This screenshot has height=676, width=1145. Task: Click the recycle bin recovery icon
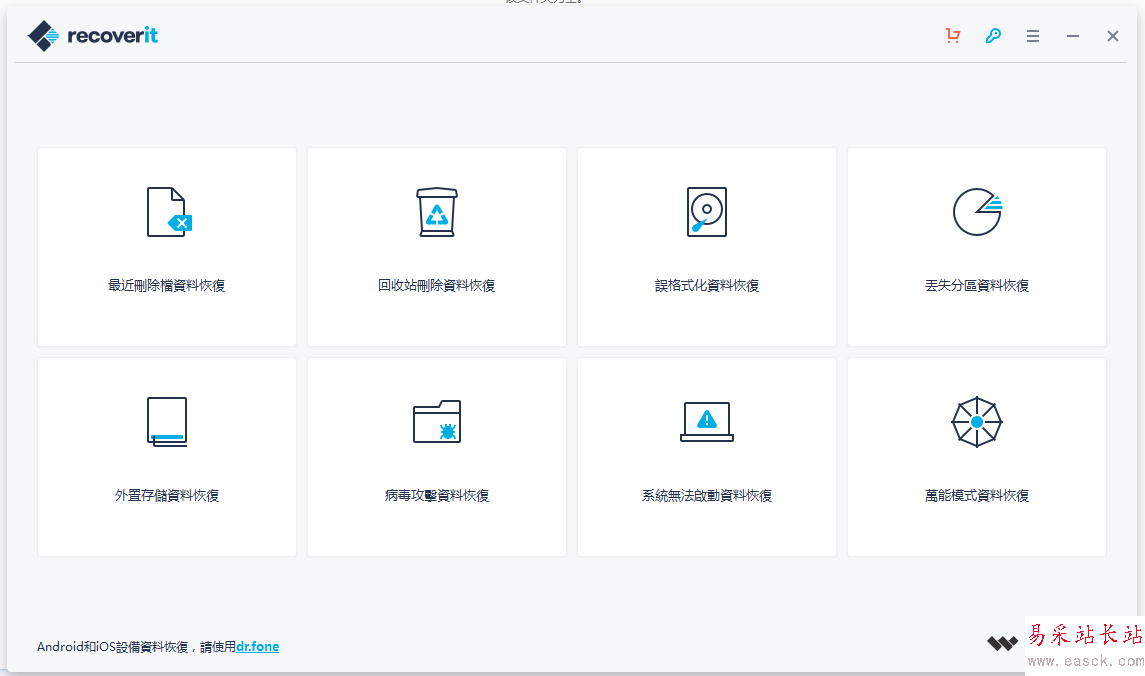tap(437, 212)
